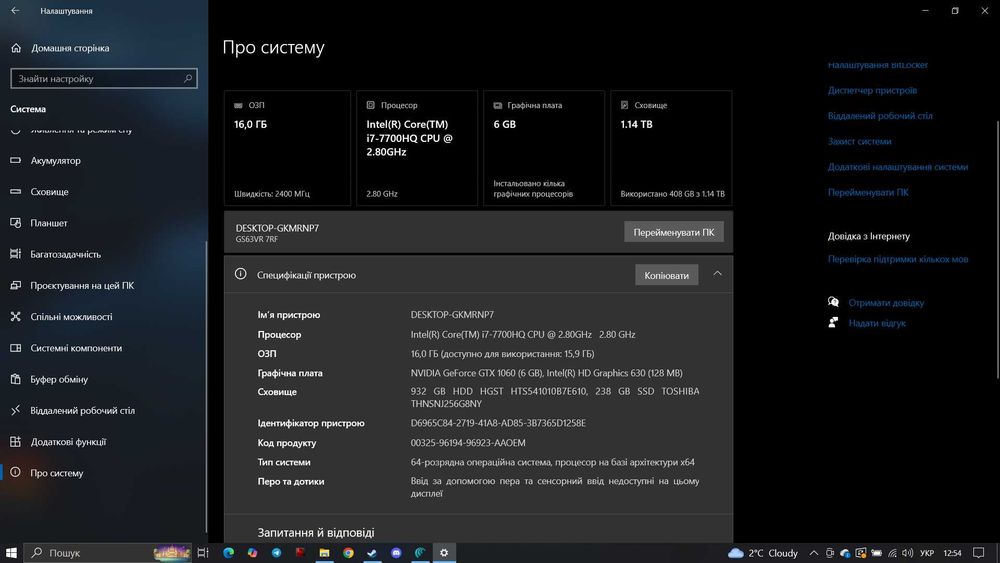Open File Explorer from taskbar
The height and width of the screenshot is (563, 1000).
(324, 553)
